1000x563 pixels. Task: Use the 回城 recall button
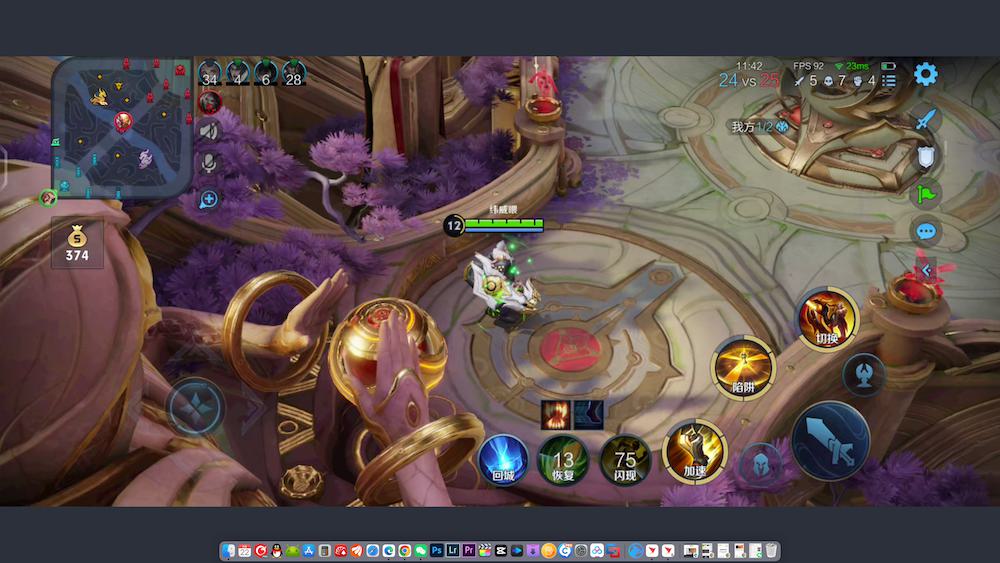tap(503, 460)
